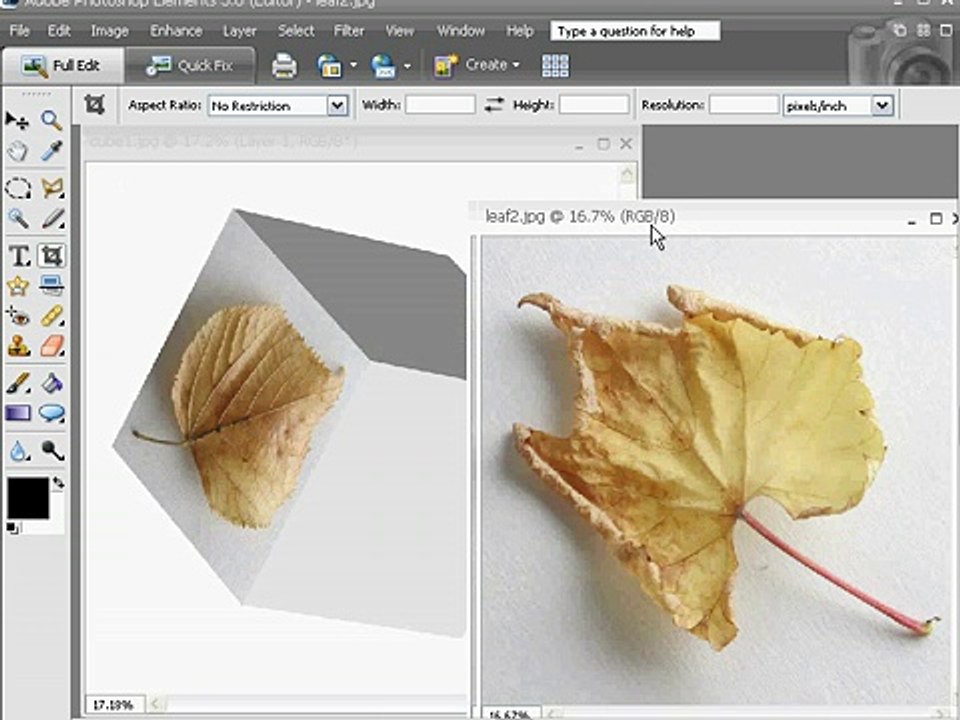The width and height of the screenshot is (960, 720).
Task: Expand arrow next to globe envelope icon
Action: point(407,66)
